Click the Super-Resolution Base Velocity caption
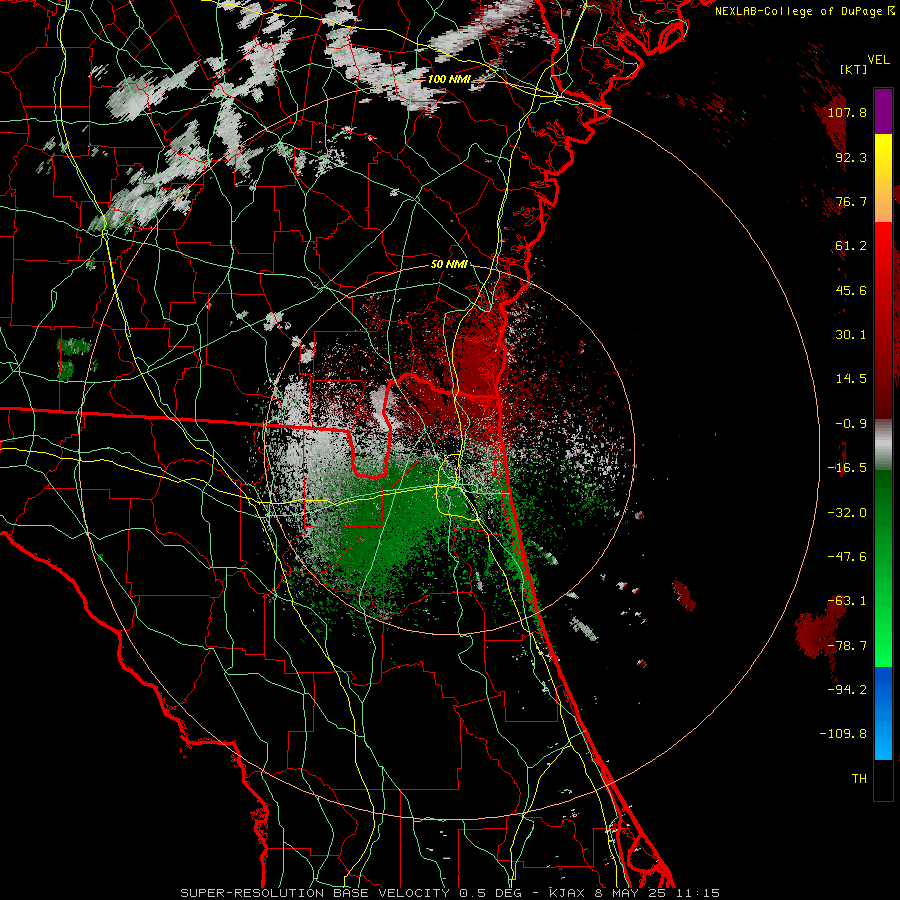 click(449, 893)
